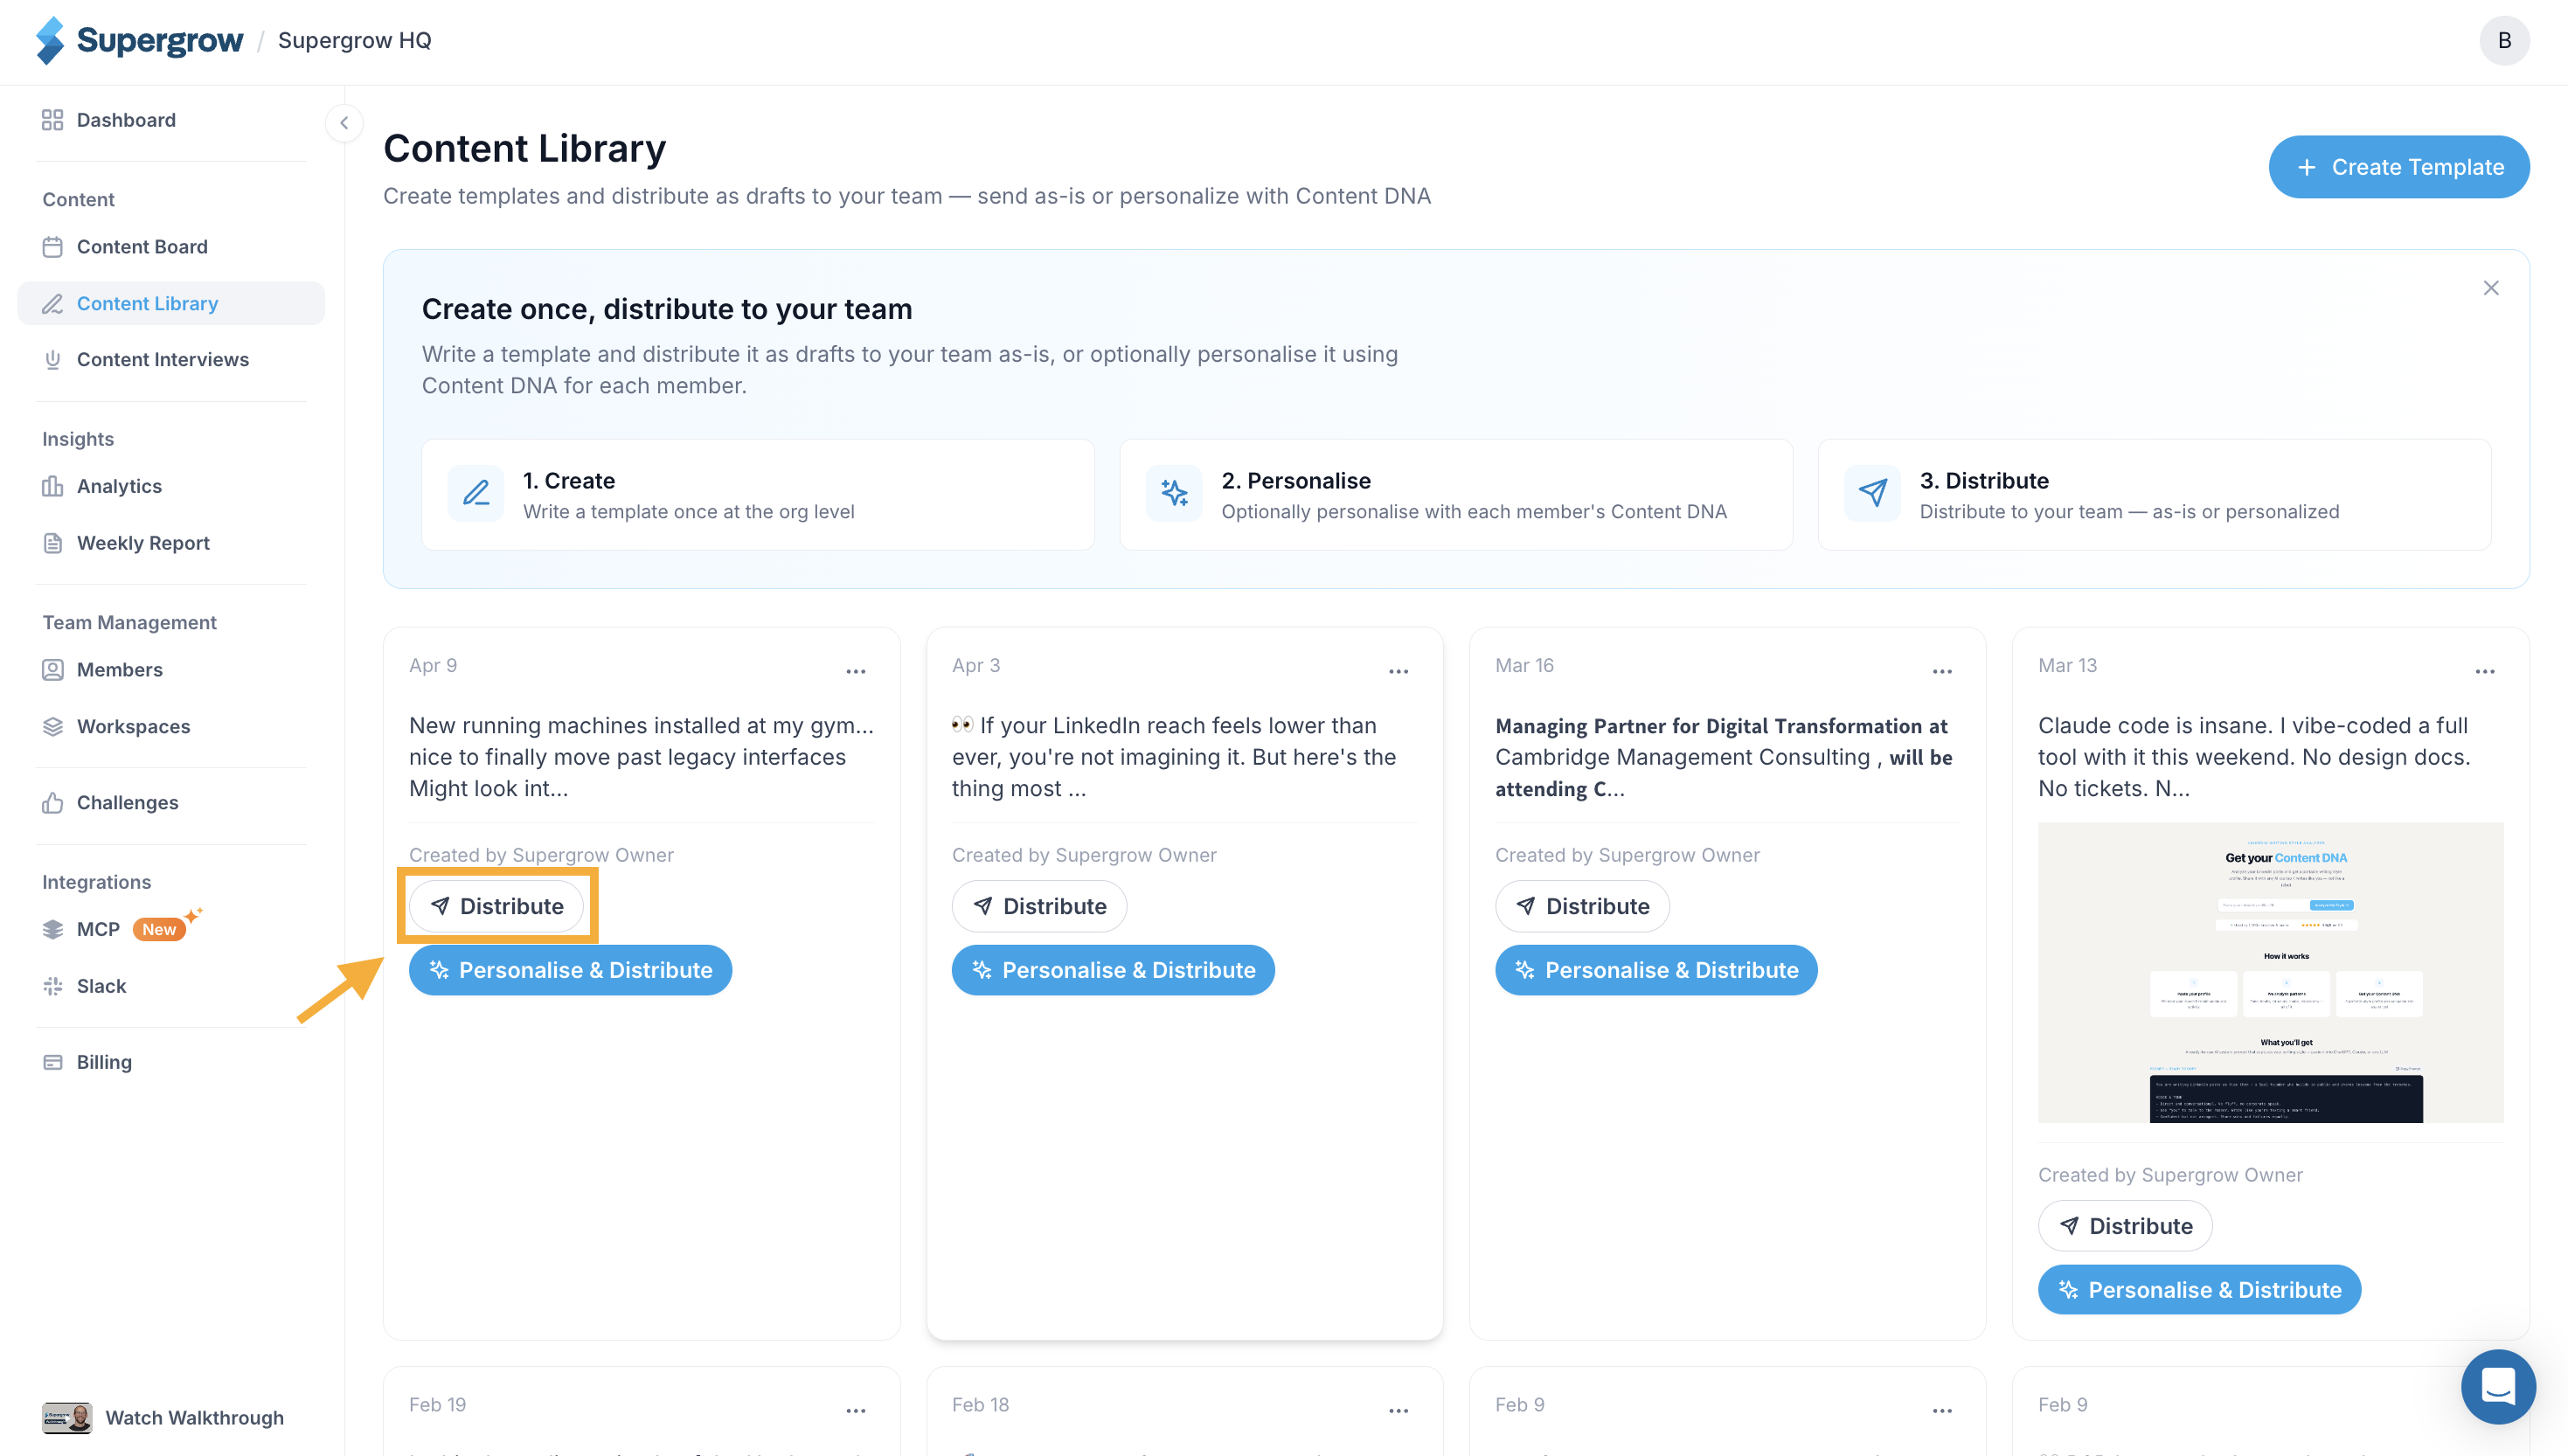
Task: Open the user avatar B menu
Action: pos(2503,40)
